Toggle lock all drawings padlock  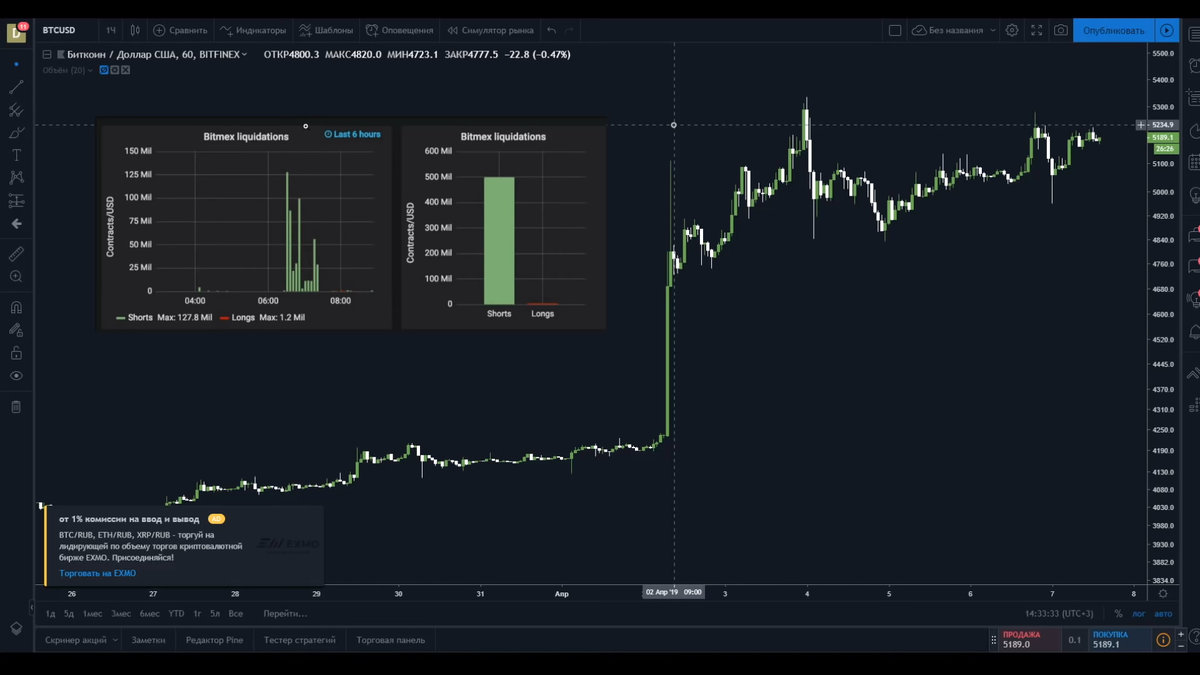16,352
